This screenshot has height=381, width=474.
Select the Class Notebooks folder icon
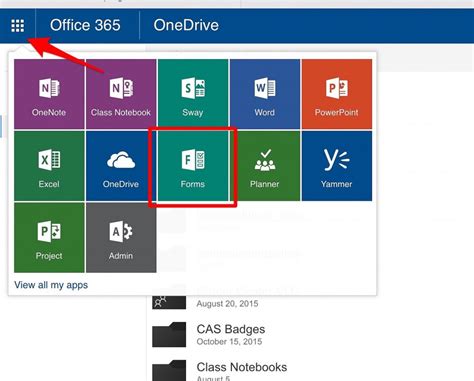click(169, 371)
